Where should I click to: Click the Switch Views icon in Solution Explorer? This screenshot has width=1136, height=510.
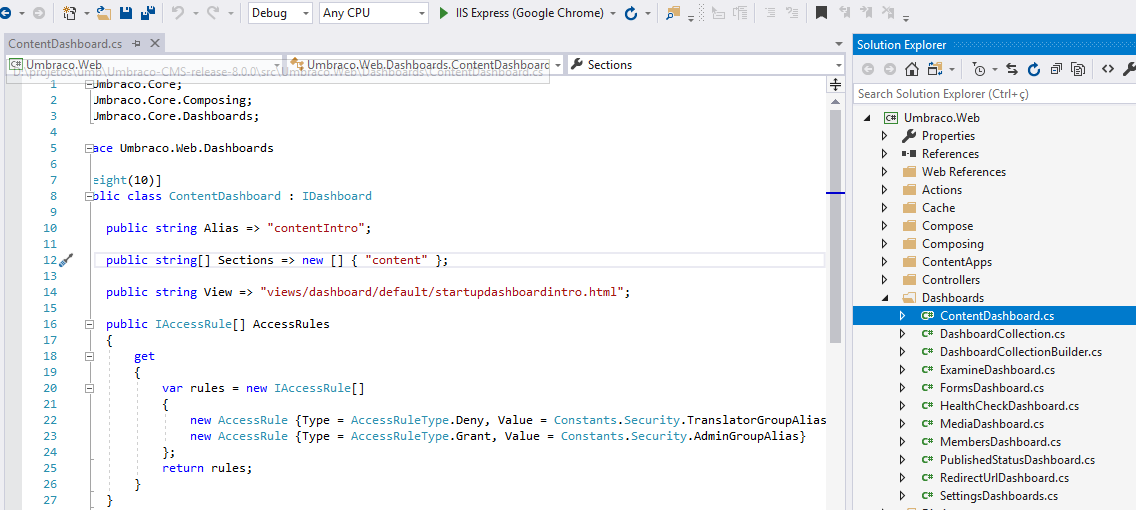click(935, 70)
